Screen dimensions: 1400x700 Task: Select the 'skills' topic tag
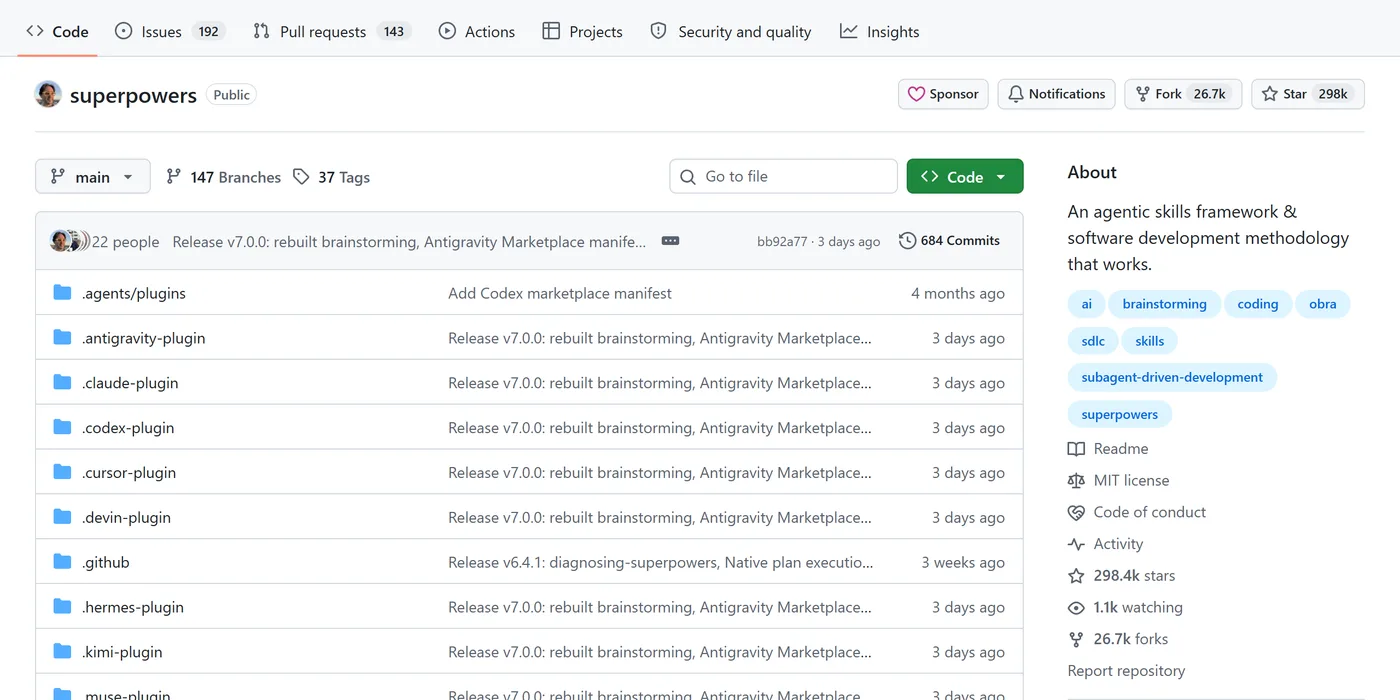[1150, 341]
